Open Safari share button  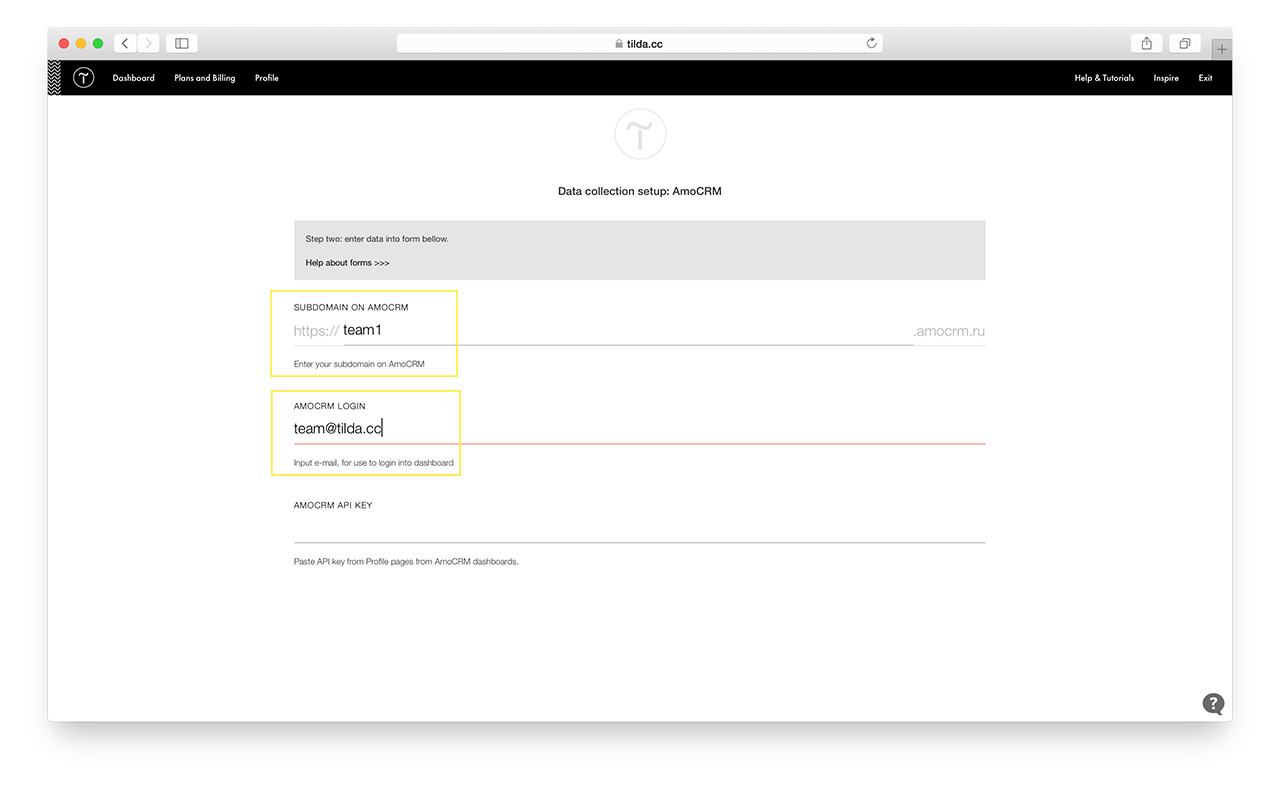1147,43
